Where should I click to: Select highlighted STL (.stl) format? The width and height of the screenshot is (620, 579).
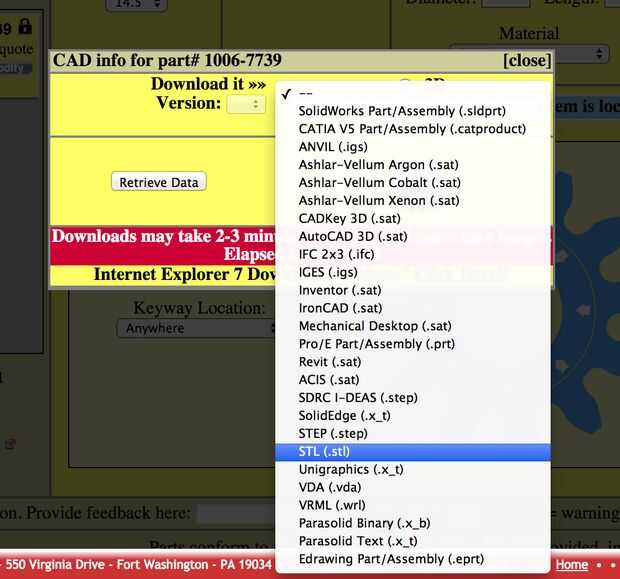tap(412, 452)
